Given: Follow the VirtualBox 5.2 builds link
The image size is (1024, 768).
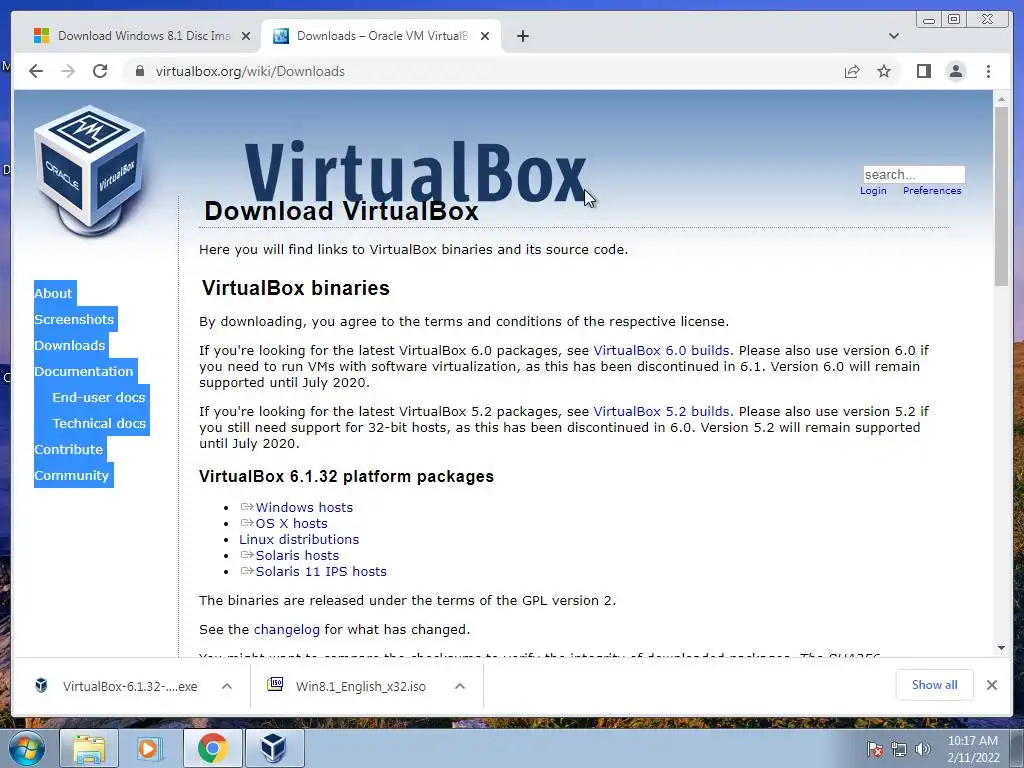Looking at the screenshot, I should tap(661, 411).
